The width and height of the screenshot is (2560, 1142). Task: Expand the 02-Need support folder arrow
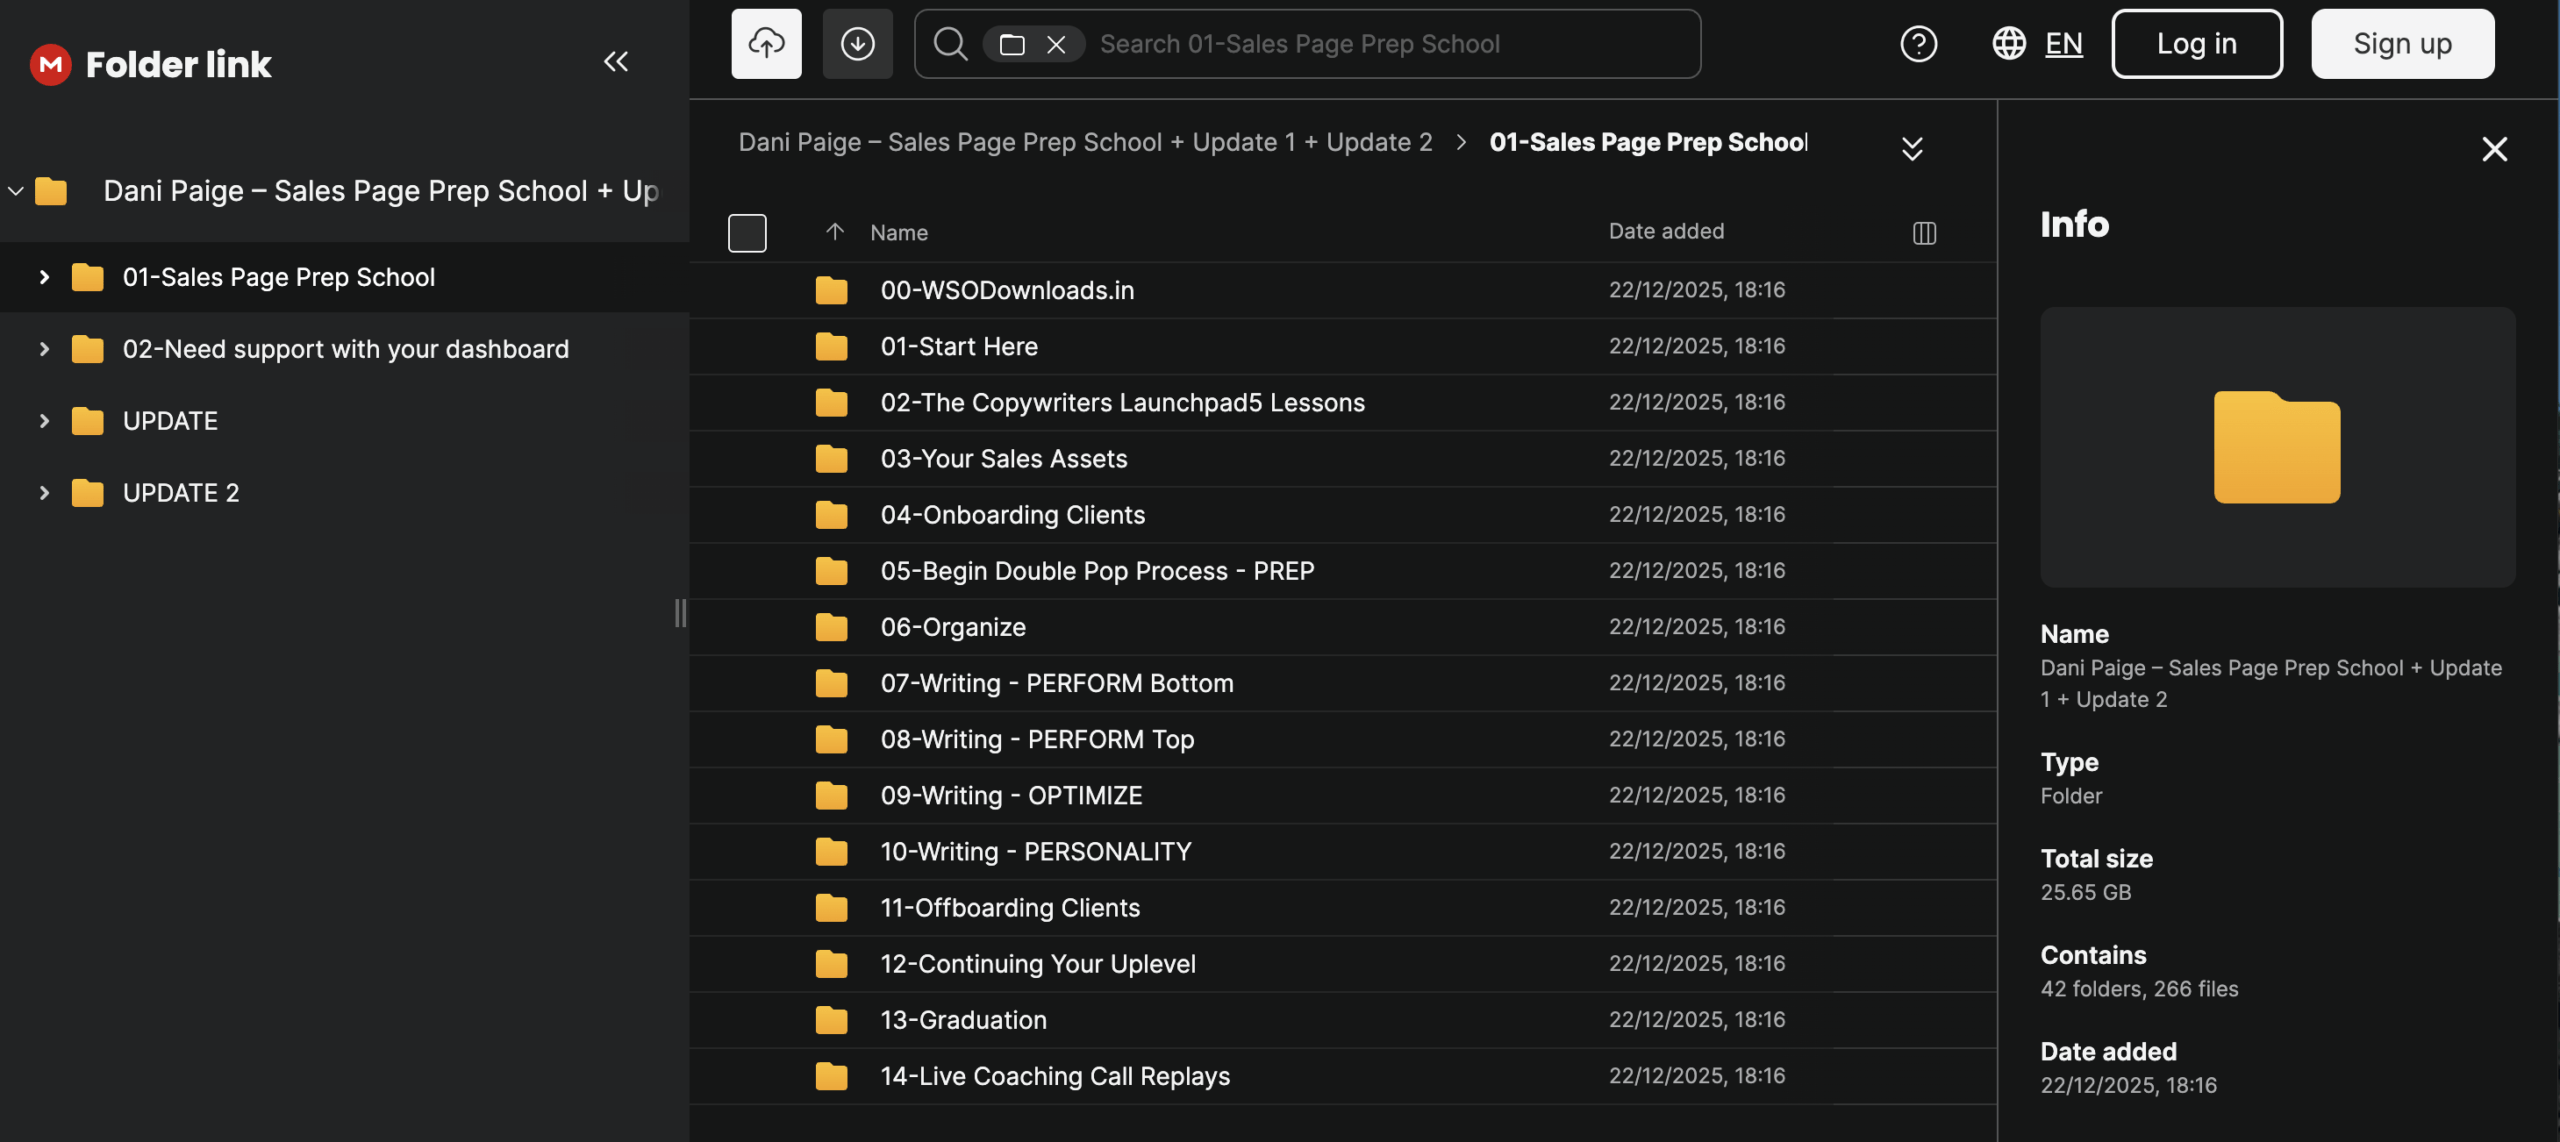tap(44, 349)
